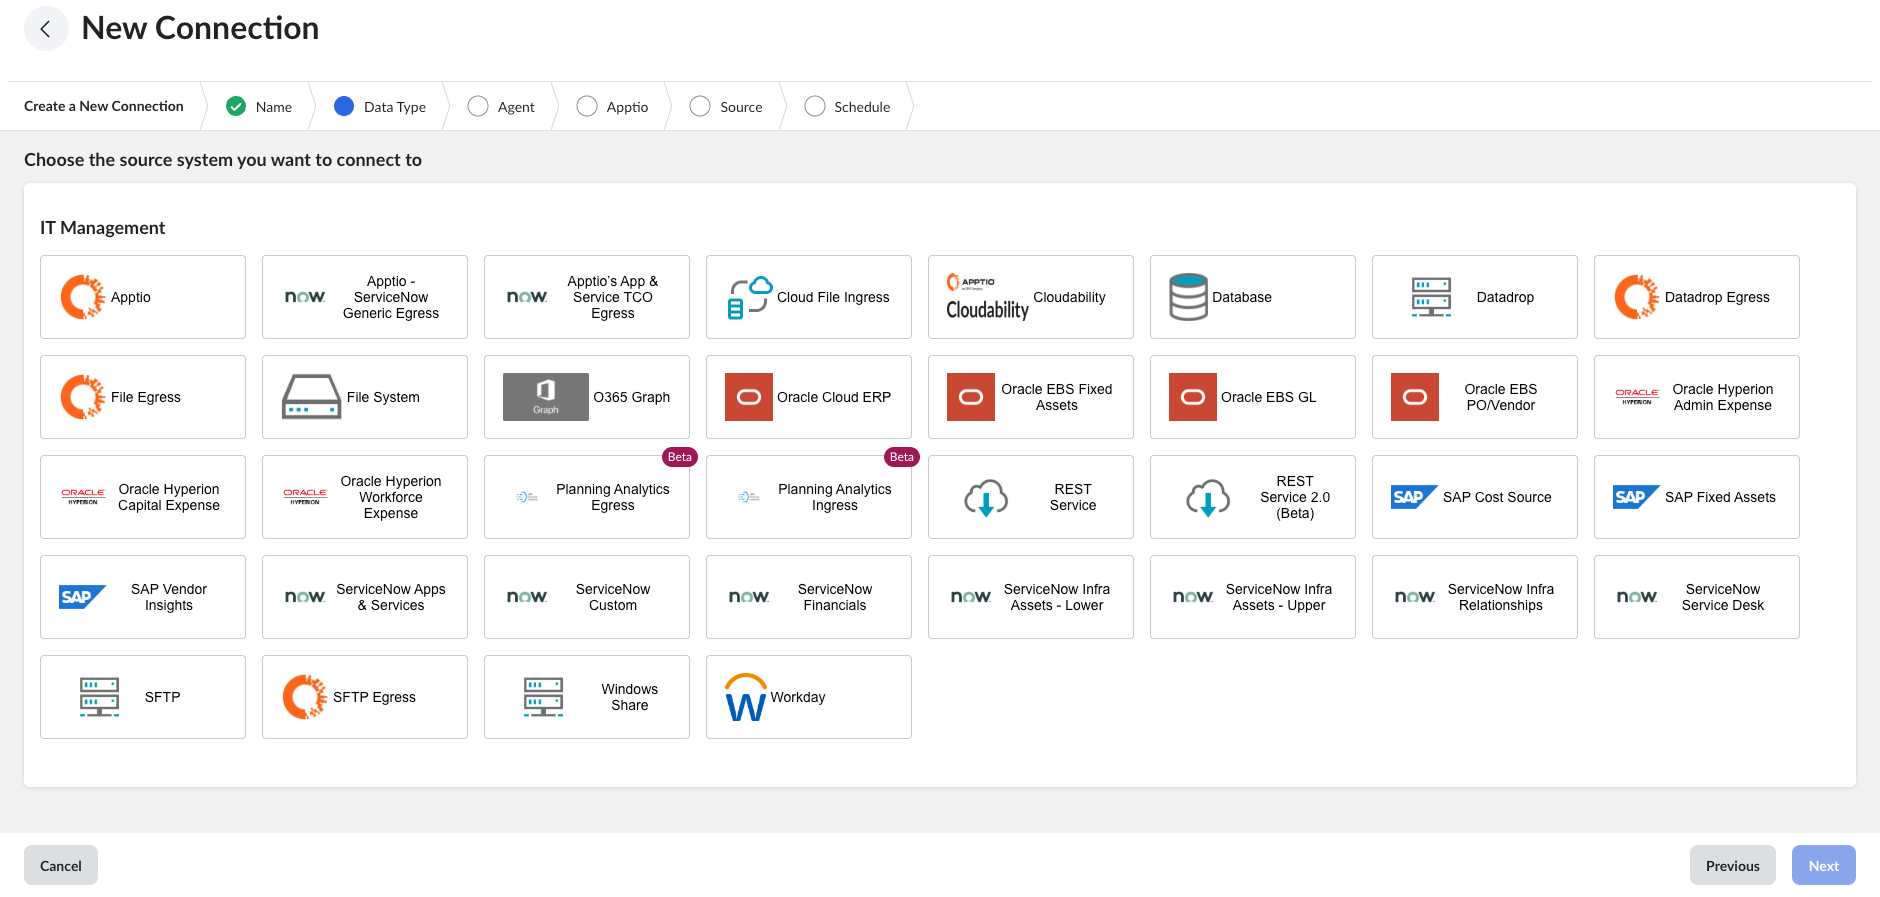Pick the File Egress icon

point(83,397)
